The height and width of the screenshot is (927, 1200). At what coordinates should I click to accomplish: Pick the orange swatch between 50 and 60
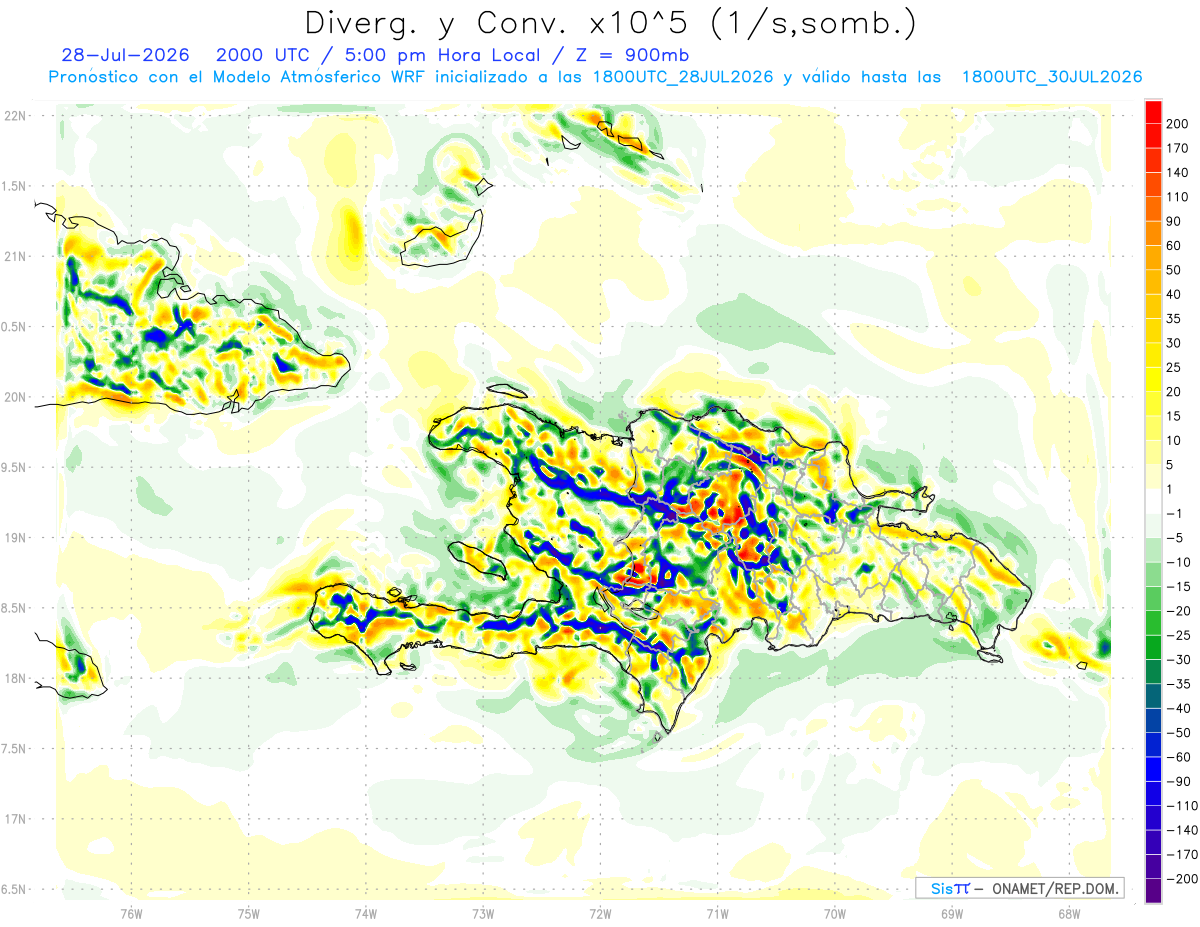pyautogui.click(x=1153, y=257)
